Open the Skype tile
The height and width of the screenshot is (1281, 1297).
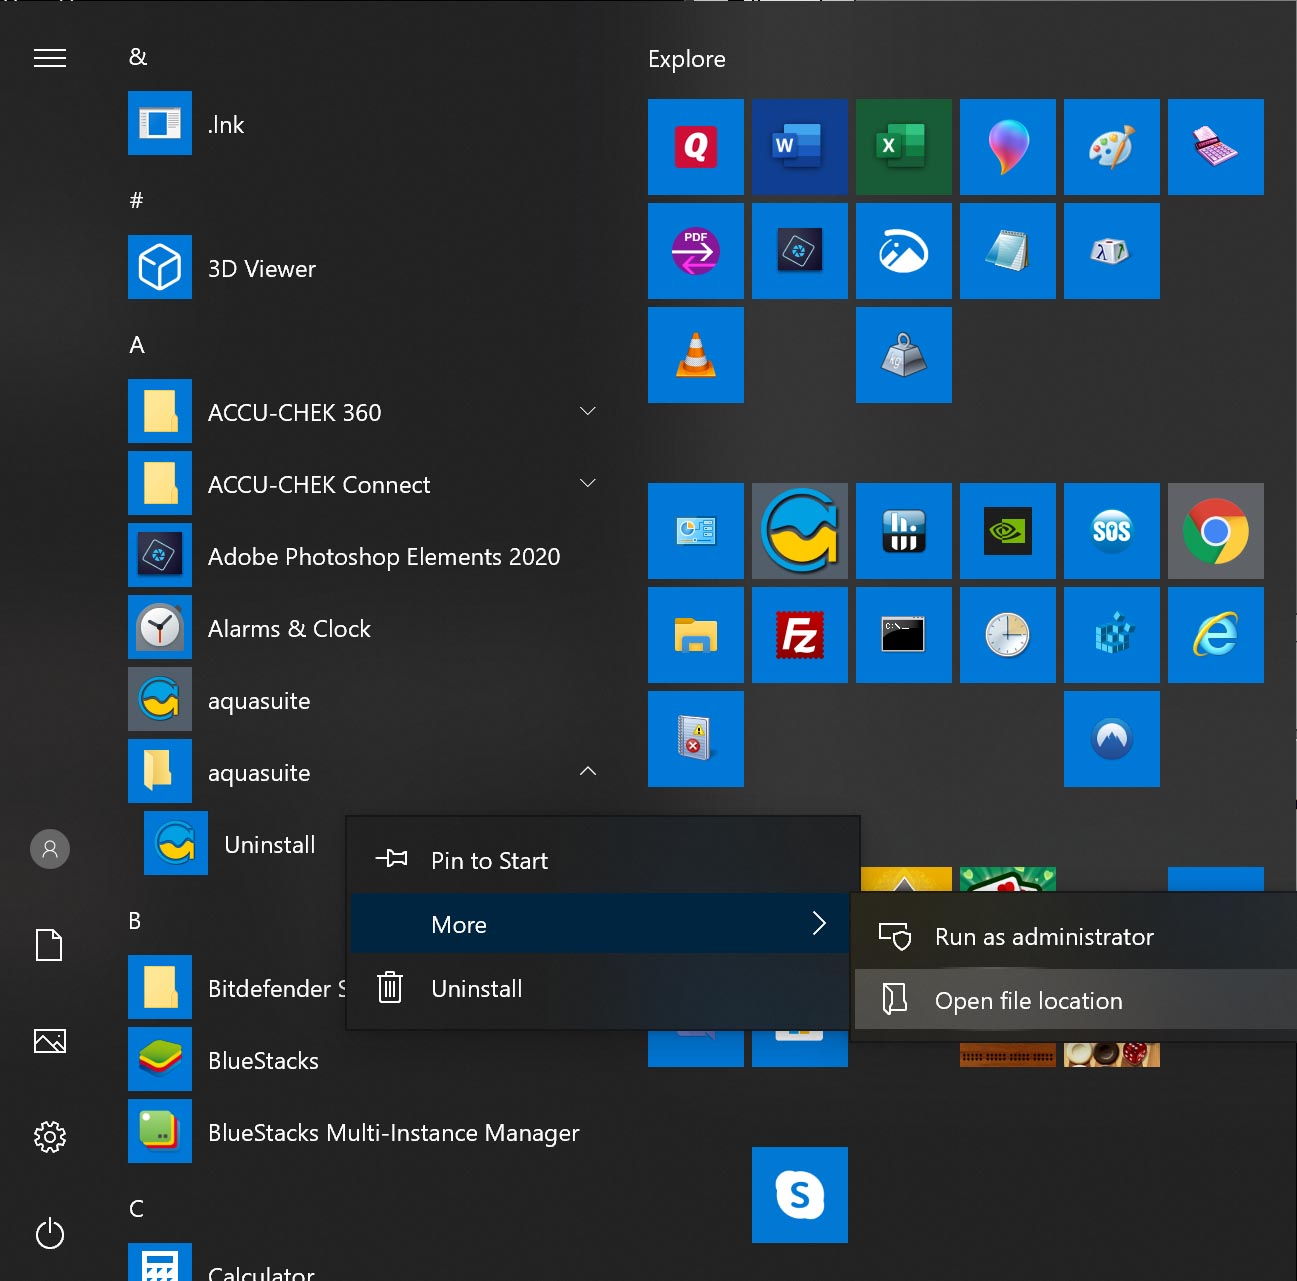click(799, 1195)
